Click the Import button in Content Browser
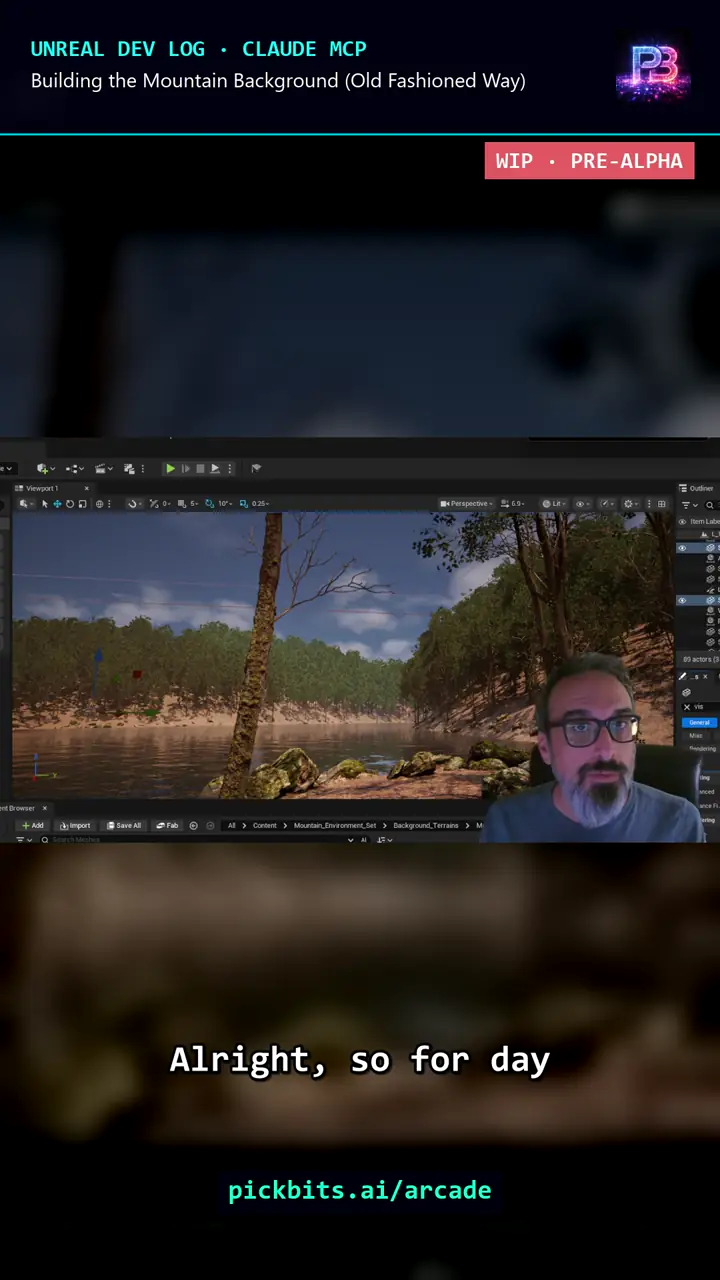 click(x=75, y=825)
